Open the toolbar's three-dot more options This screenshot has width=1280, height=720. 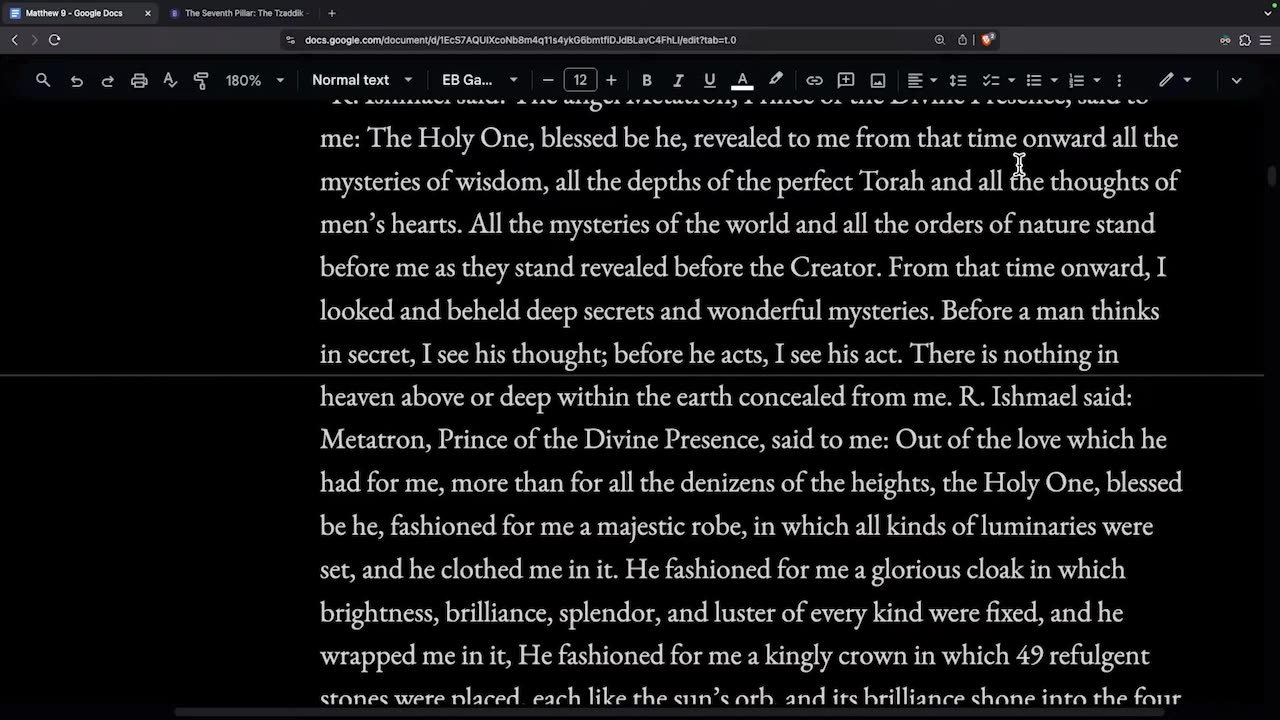(1119, 80)
